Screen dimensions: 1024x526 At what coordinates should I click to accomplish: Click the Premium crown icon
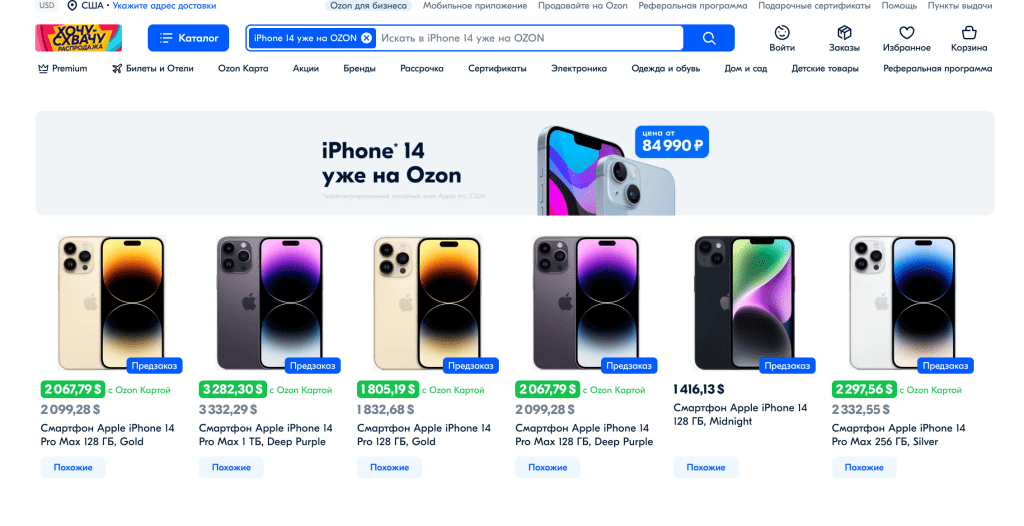click(x=43, y=69)
